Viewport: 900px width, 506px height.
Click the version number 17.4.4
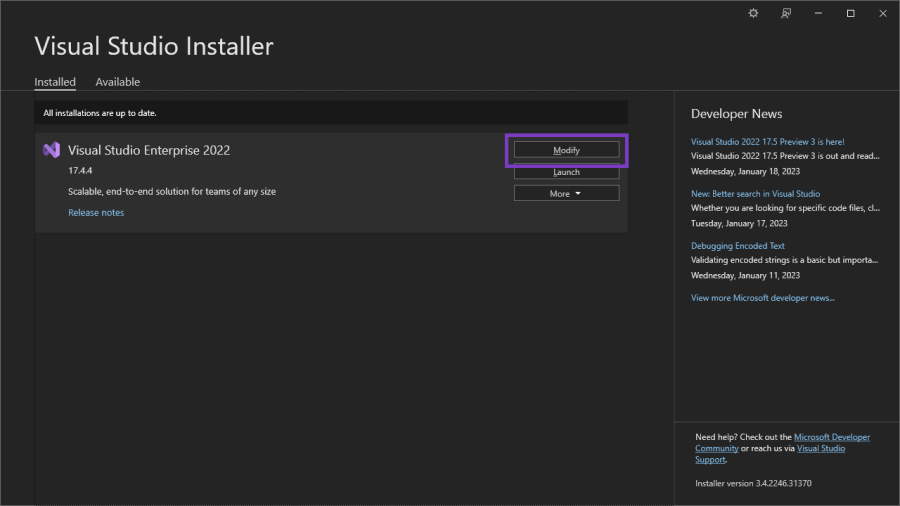(x=80, y=170)
